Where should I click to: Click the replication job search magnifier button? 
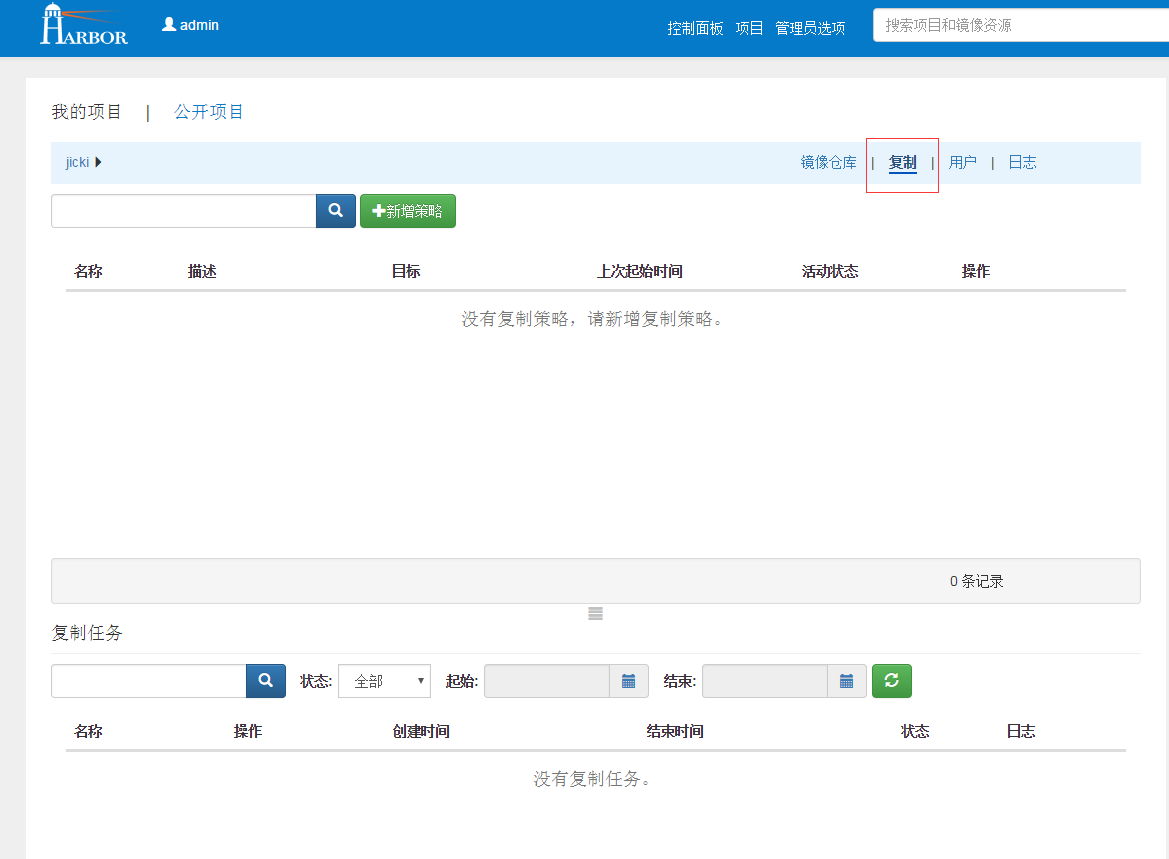point(266,681)
